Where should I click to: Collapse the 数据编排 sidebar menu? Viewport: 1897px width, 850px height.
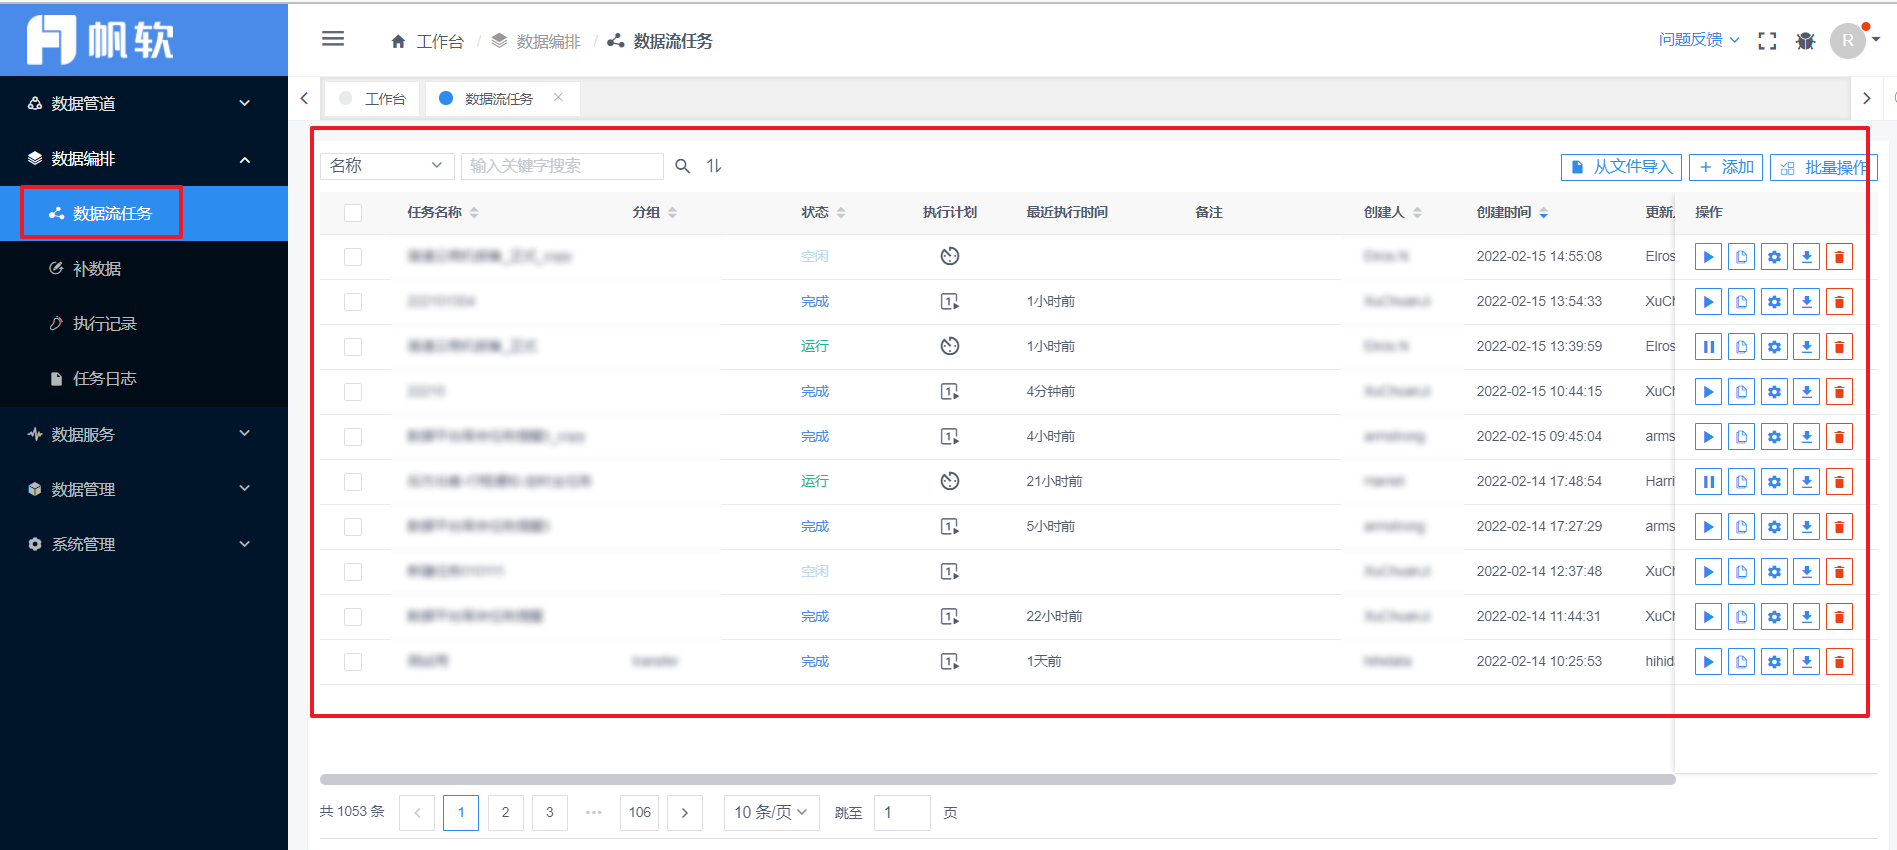tap(144, 158)
